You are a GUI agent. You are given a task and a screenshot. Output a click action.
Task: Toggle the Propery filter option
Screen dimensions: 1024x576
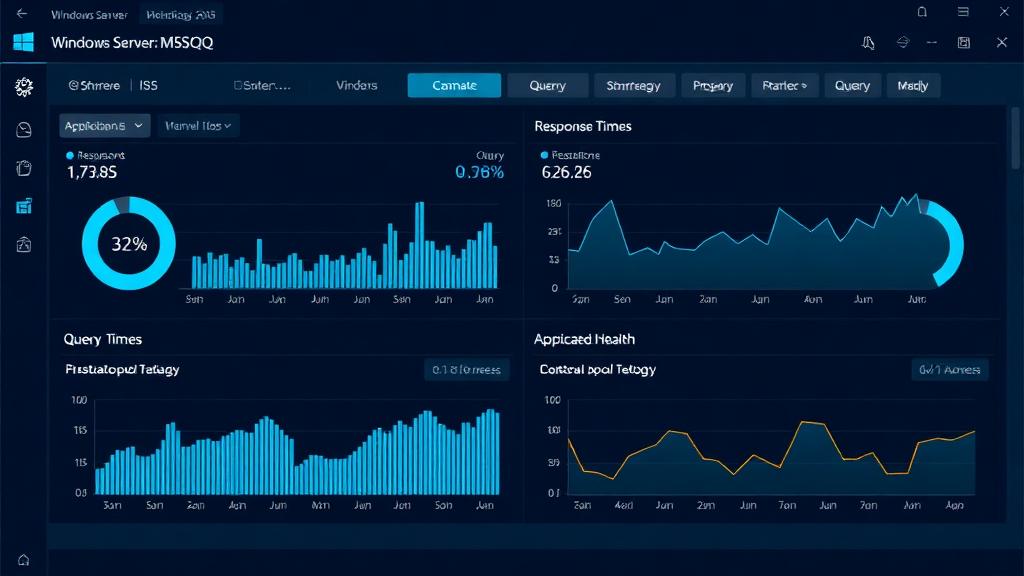coord(712,86)
